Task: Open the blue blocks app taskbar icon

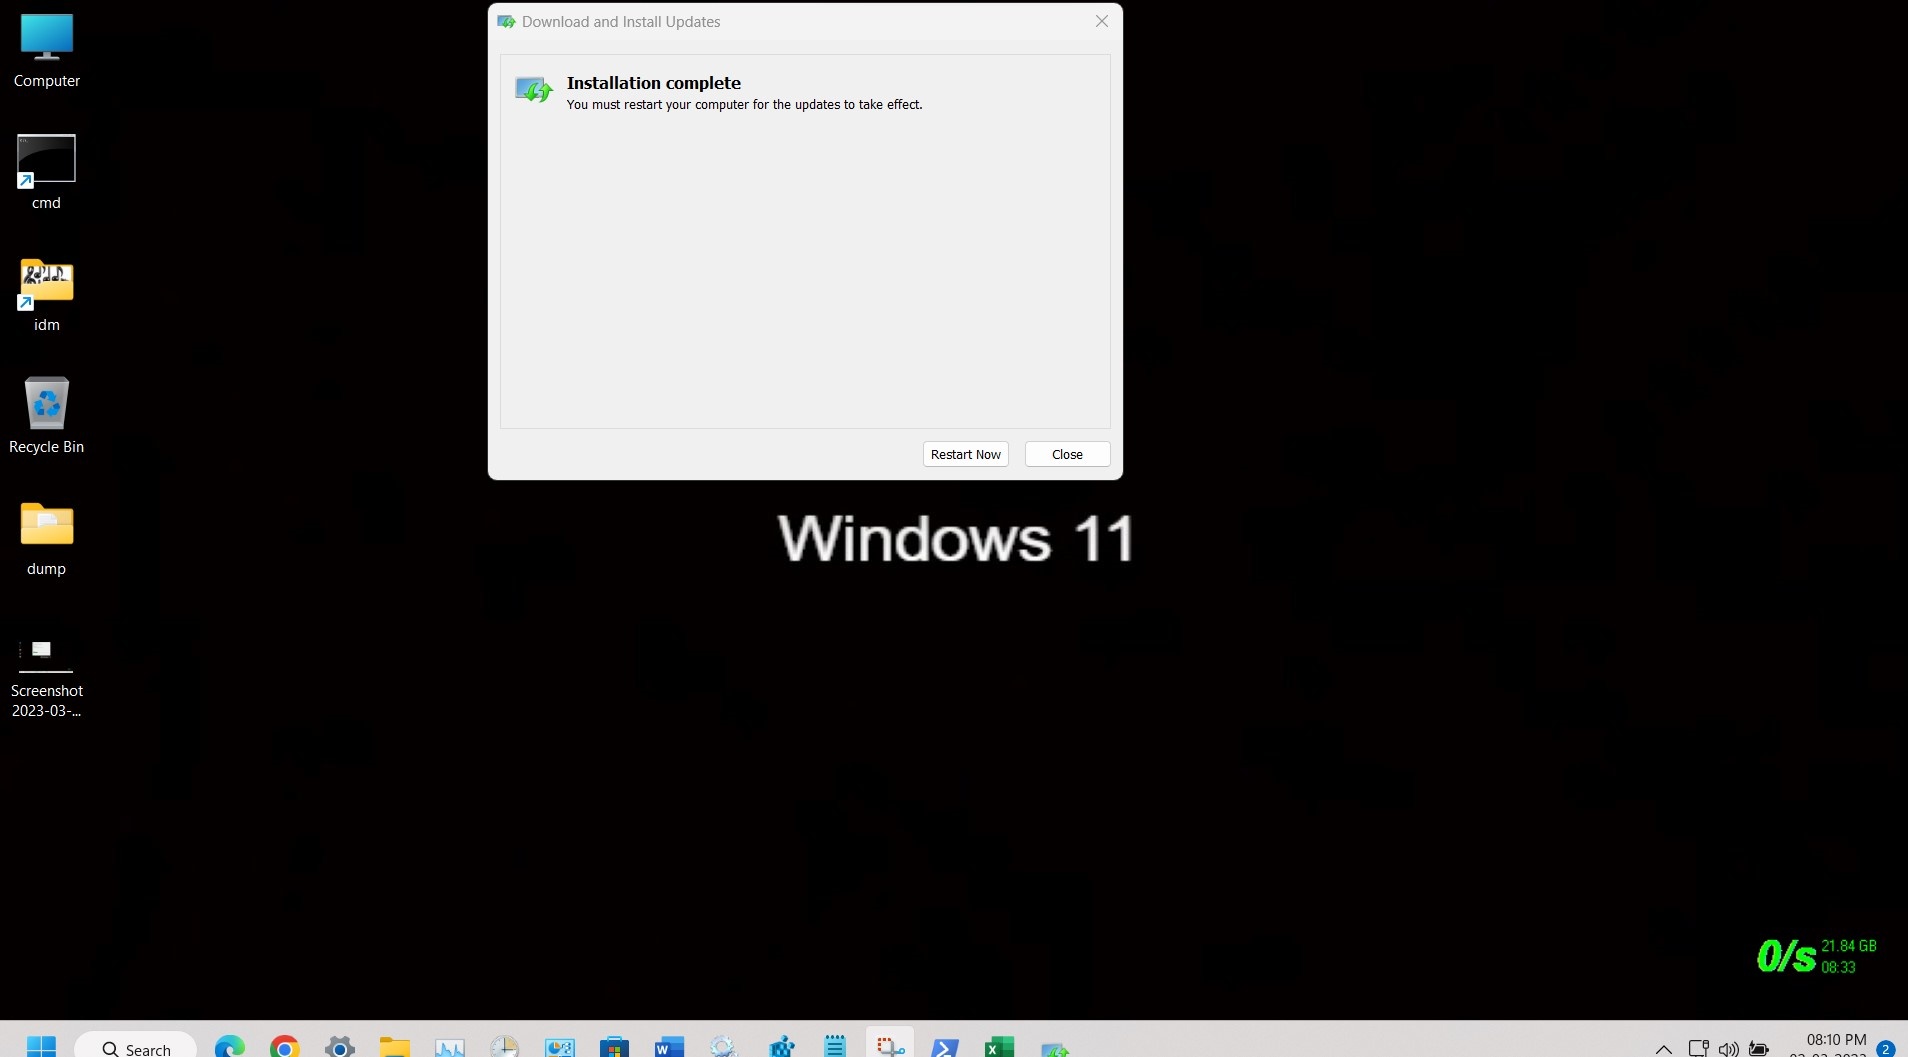Action: pos(781,1047)
